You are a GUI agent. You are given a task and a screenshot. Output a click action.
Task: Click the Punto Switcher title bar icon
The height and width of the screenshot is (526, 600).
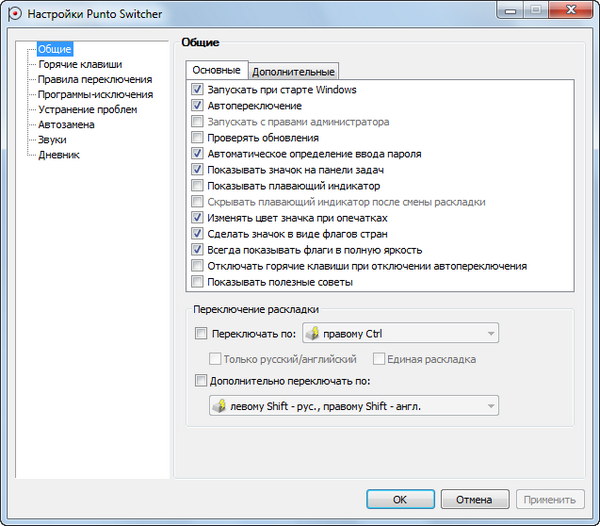15,15
